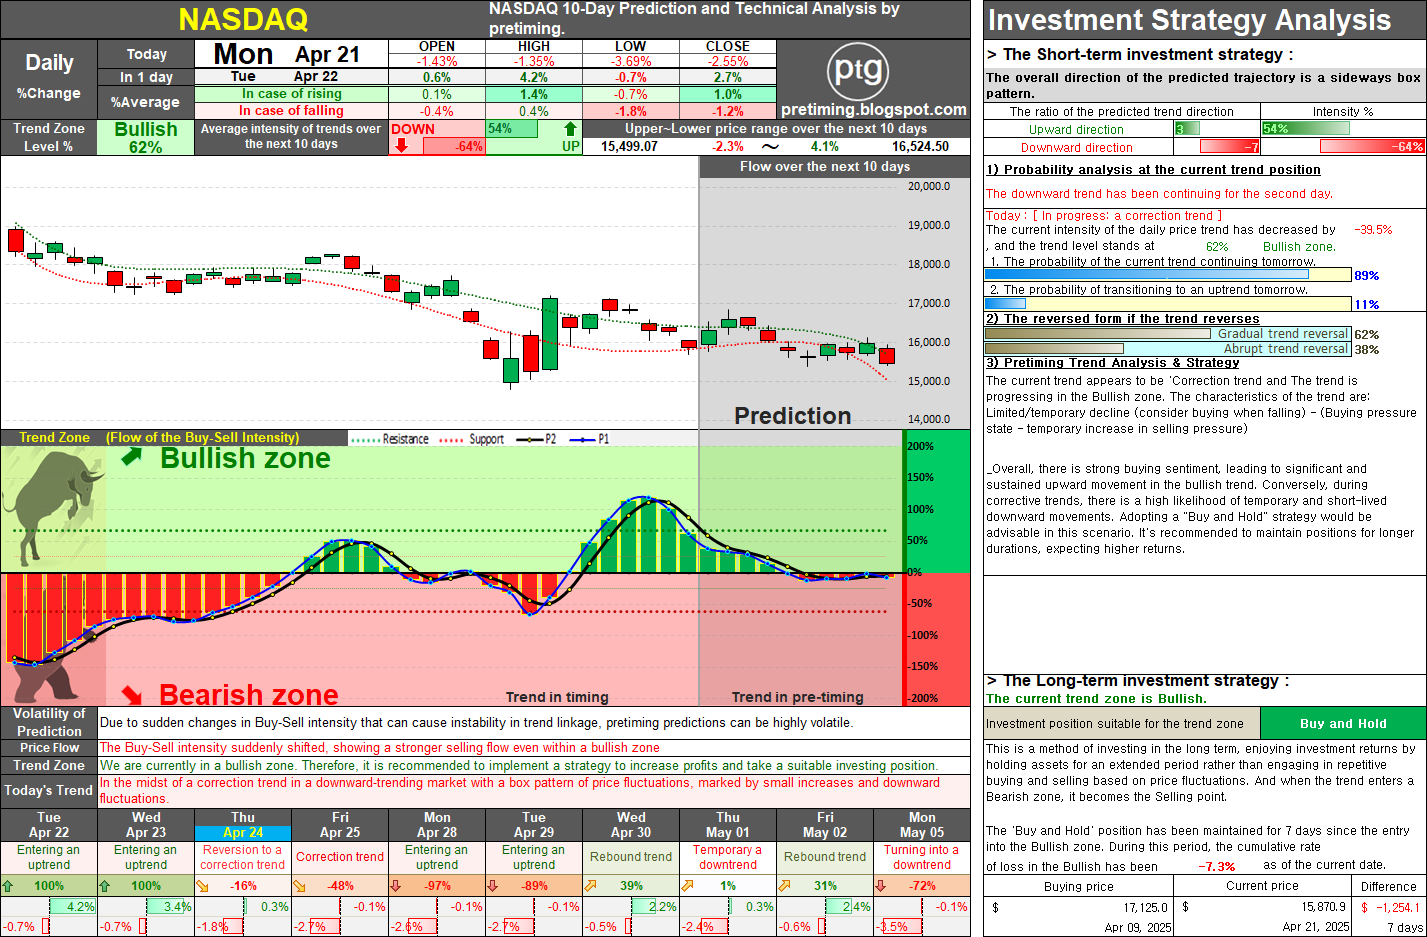The width and height of the screenshot is (1427, 937).
Task: Click the tilde symbol between -2.3% and 4.1%
Action: pos(770,146)
